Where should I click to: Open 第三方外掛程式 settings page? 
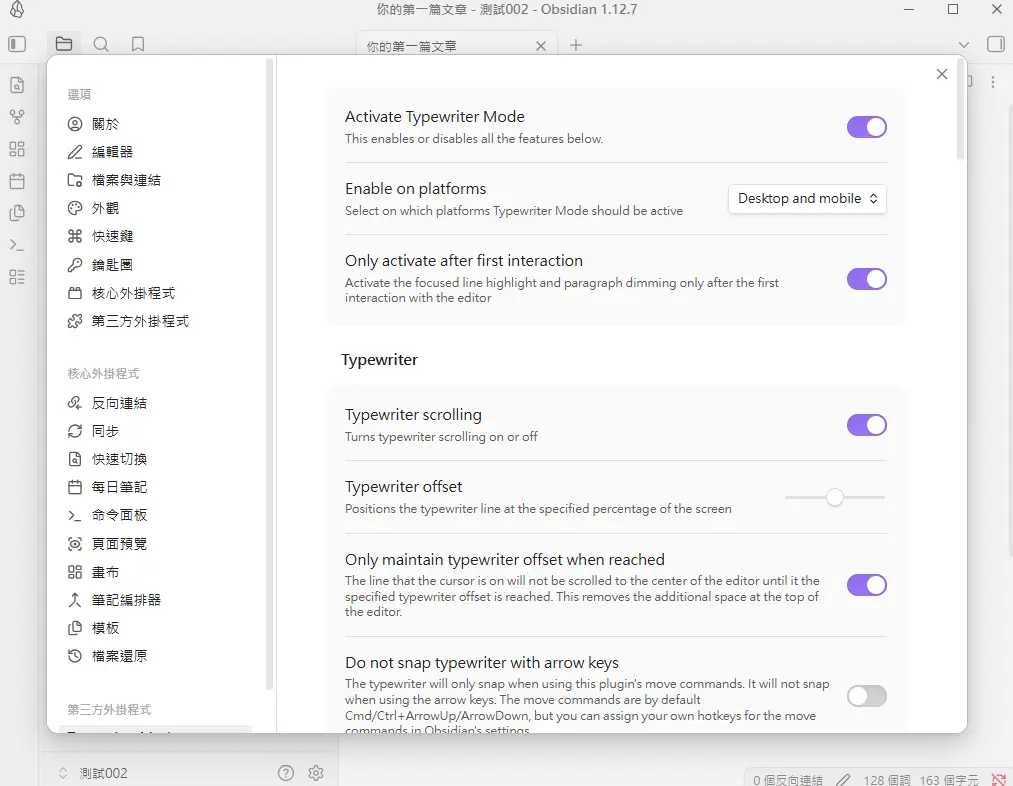pyautogui.click(x=140, y=321)
